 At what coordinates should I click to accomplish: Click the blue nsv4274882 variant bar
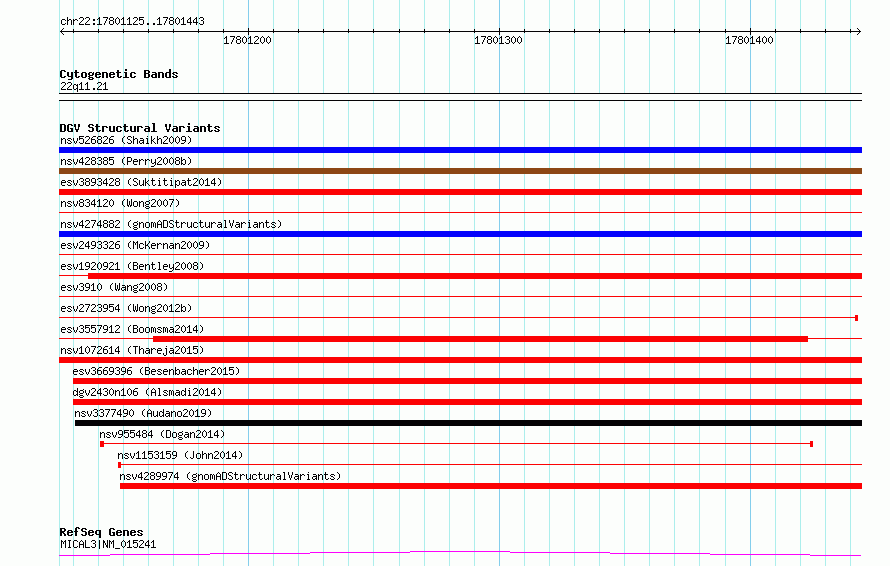pos(460,234)
